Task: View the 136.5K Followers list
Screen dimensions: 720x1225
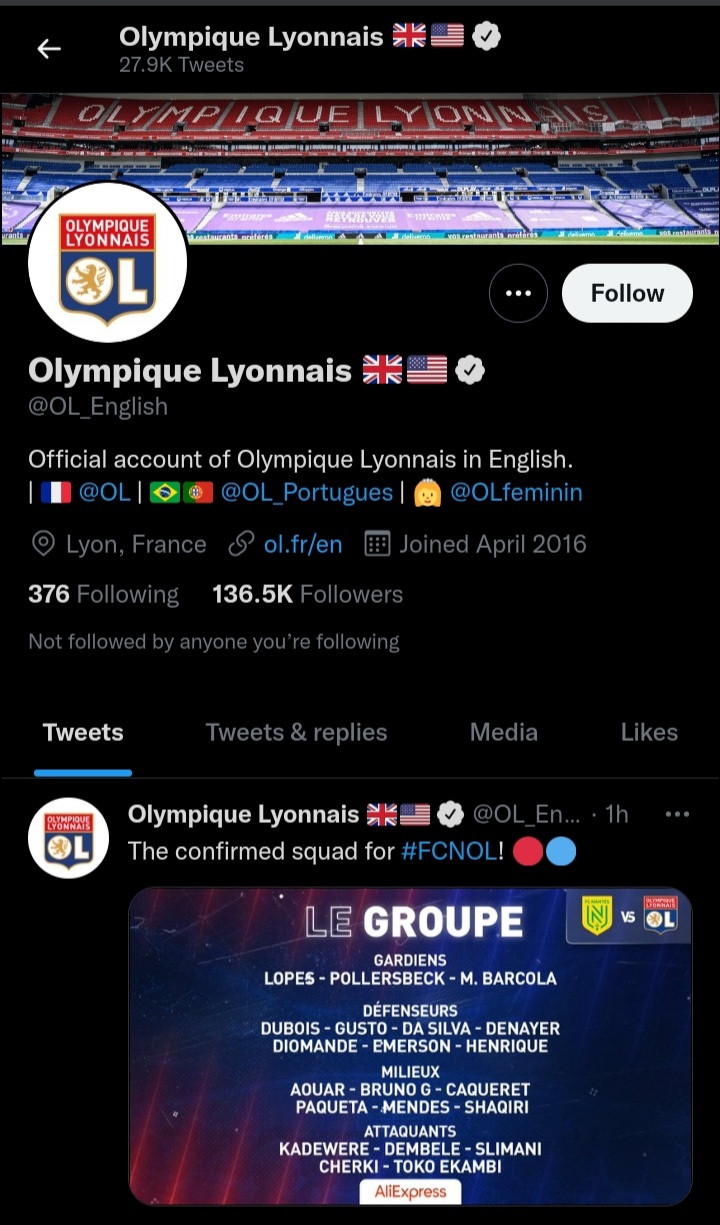Action: [307, 594]
